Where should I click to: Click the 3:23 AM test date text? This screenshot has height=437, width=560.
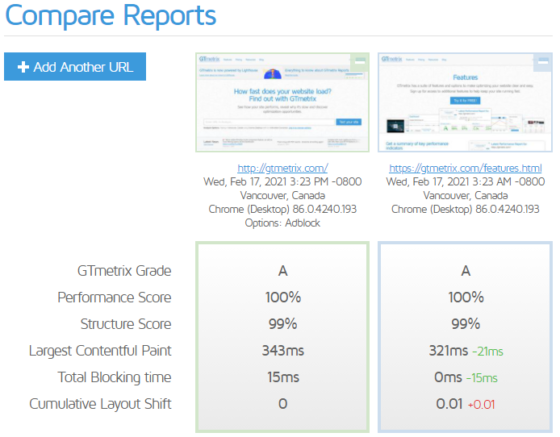tap(465, 182)
